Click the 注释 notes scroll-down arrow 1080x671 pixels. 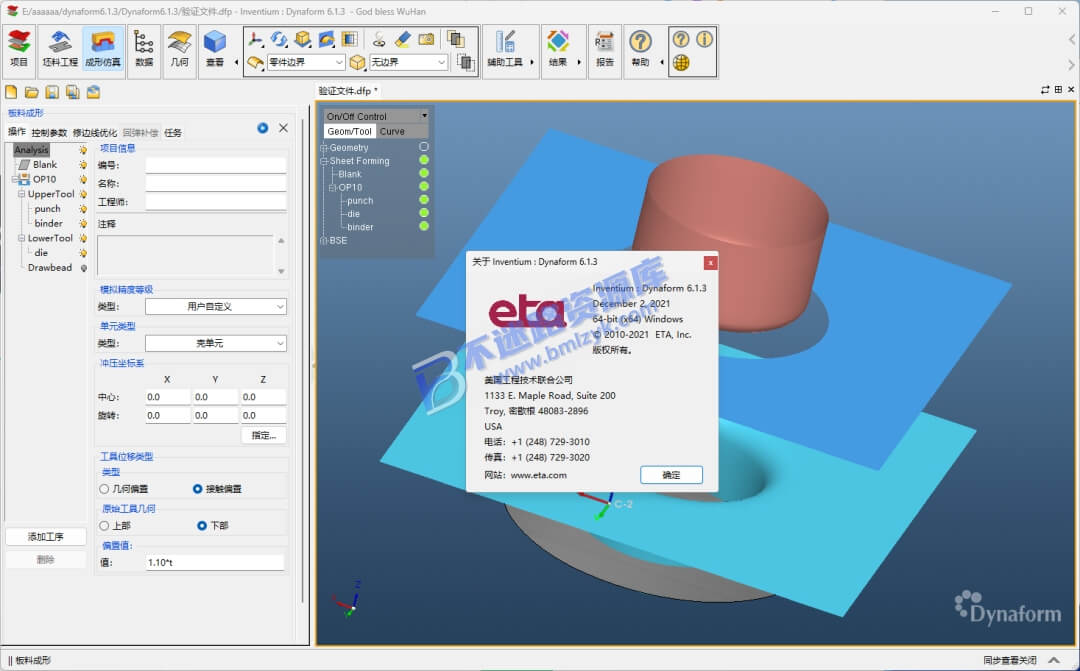(281, 271)
